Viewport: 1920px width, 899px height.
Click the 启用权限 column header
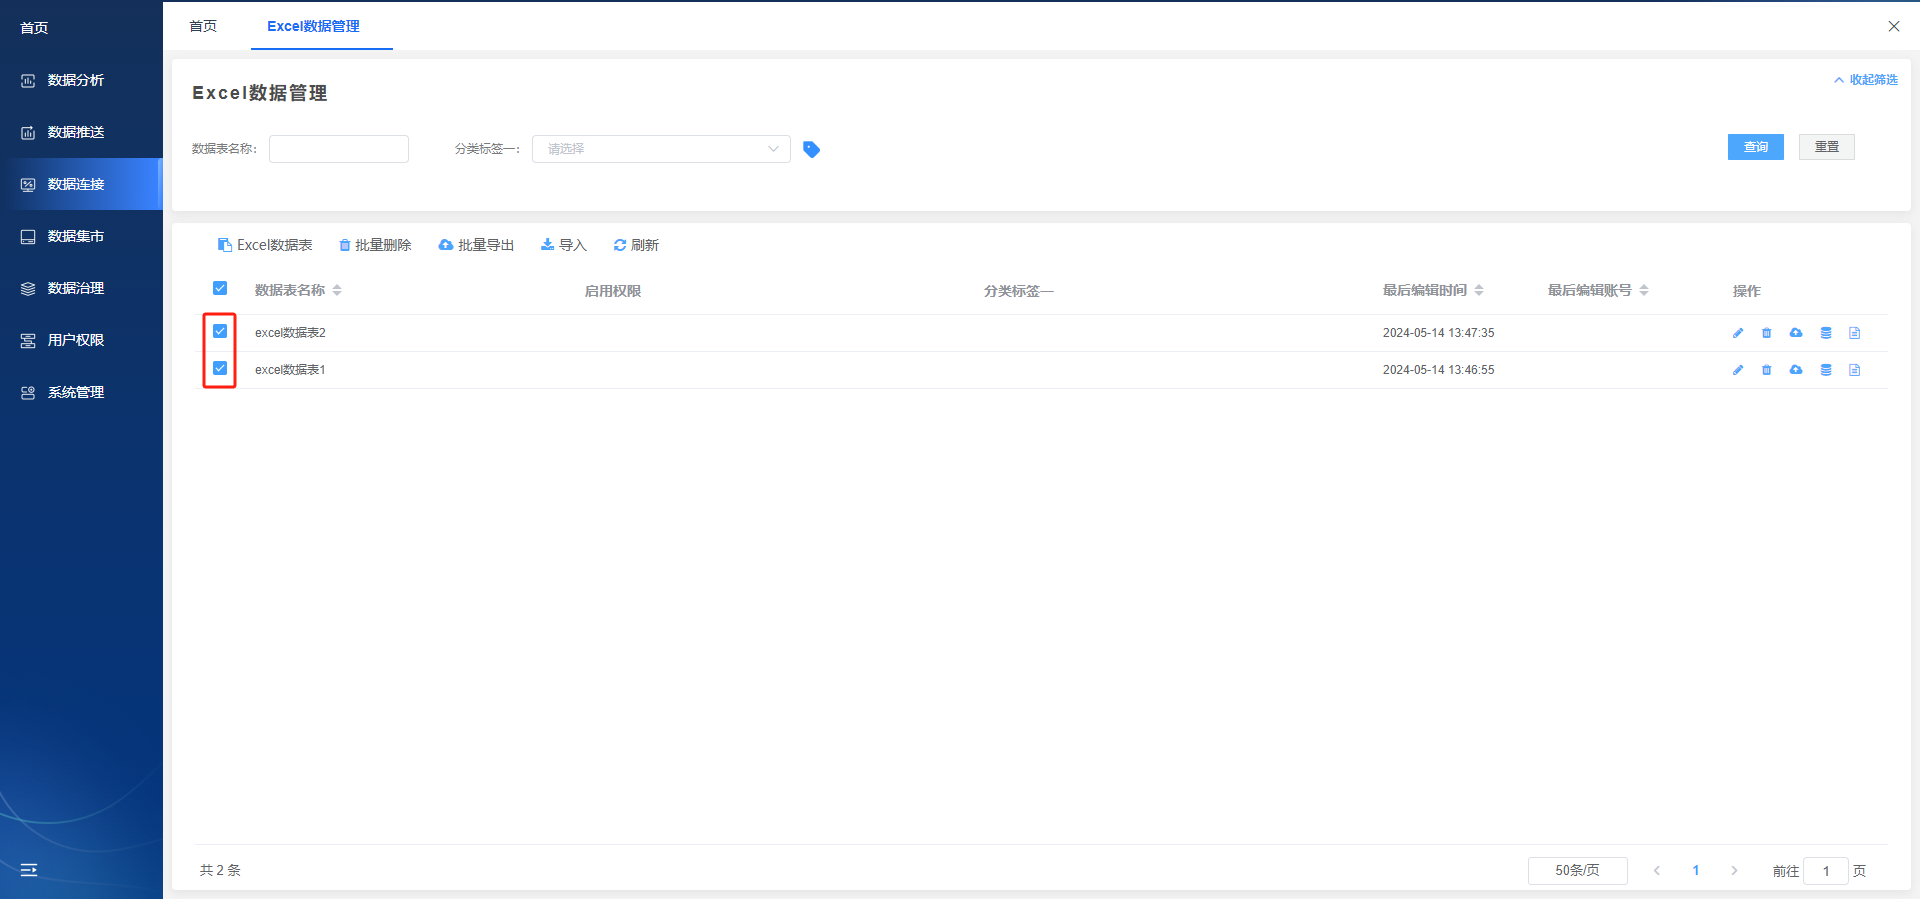click(x=613, y=291)
